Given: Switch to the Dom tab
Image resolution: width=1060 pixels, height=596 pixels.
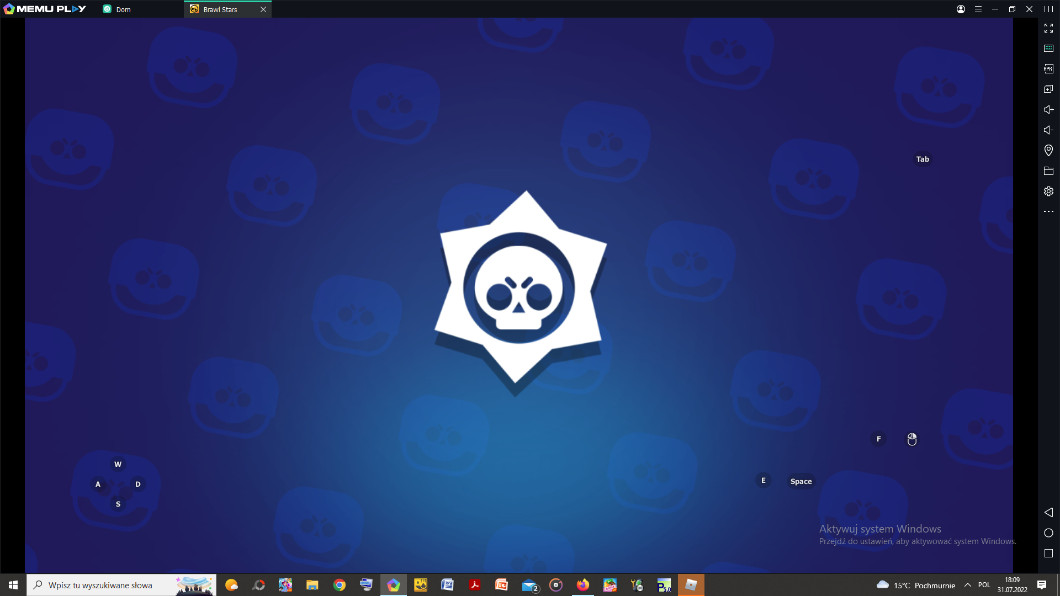Looking at the screenshot, I should 123,9.
